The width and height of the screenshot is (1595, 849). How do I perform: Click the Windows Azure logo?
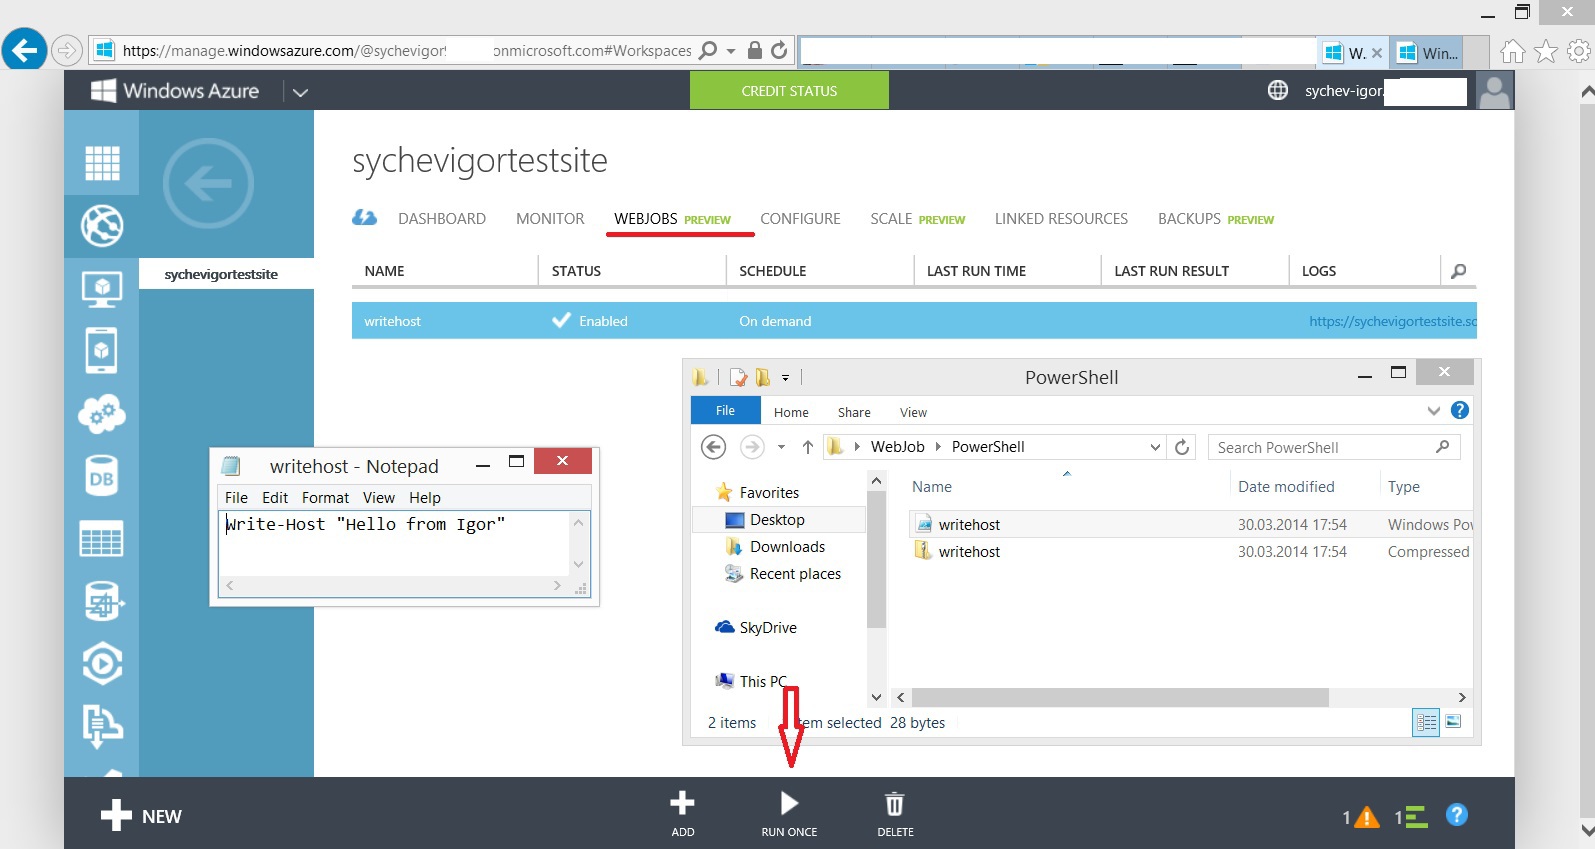pyautogui.click(x=175, y=91)
